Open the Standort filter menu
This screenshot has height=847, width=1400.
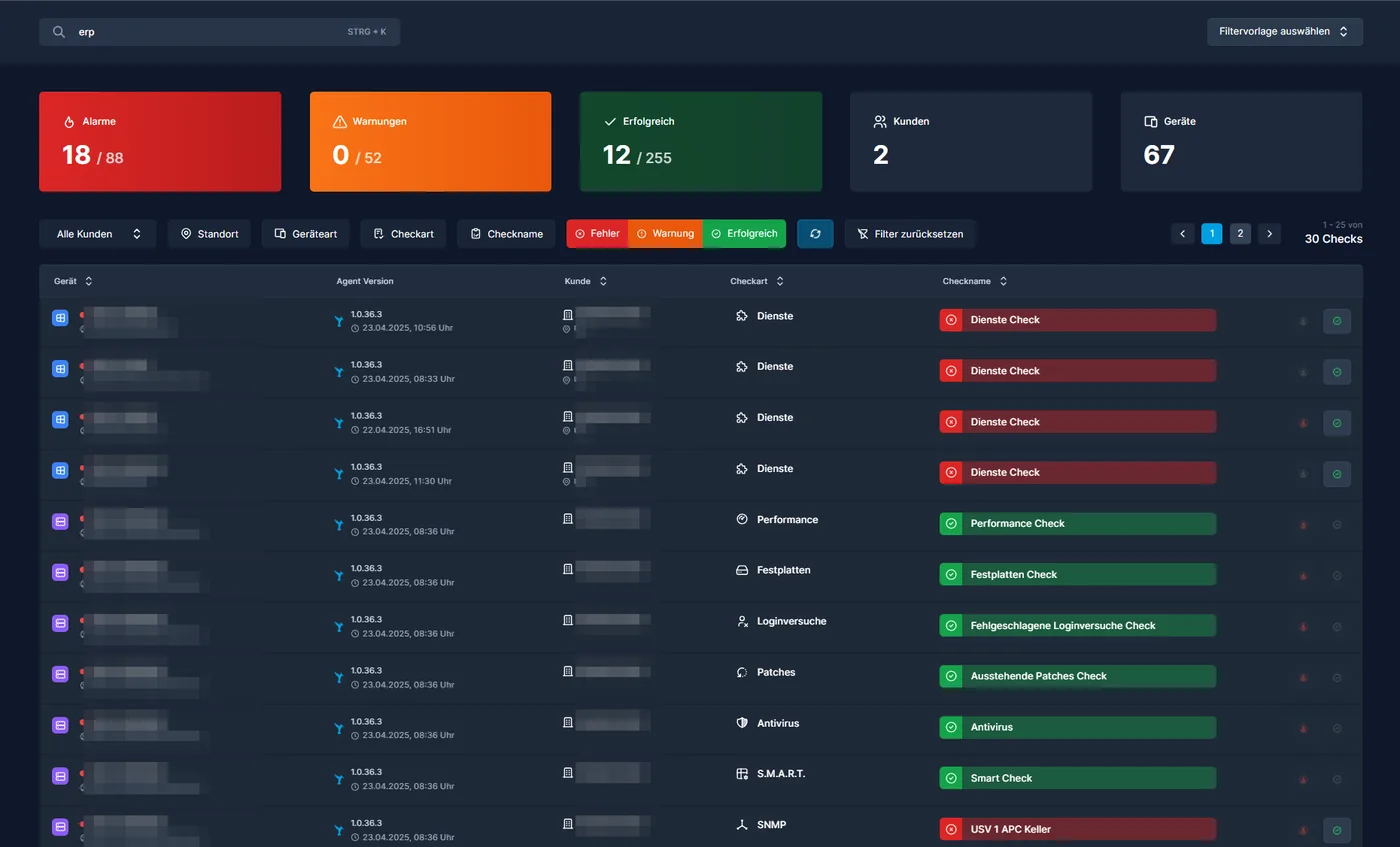(209, 234)
